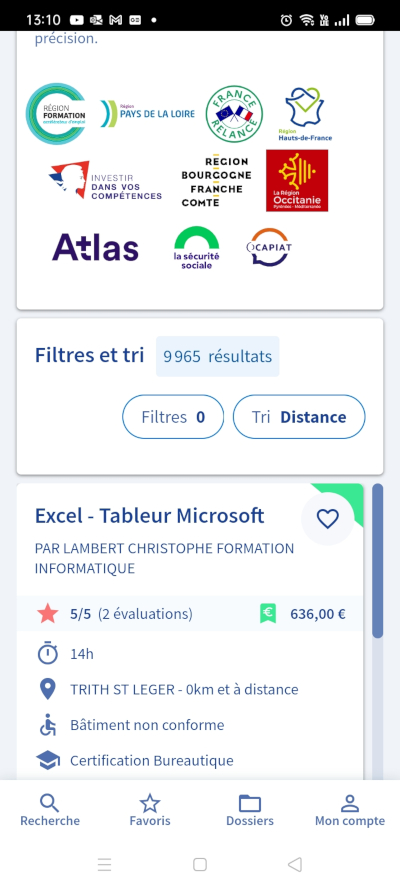The height and width of the screenshot is (889, 400).
Task: Open the Filtres button
Action: [173, 417]
